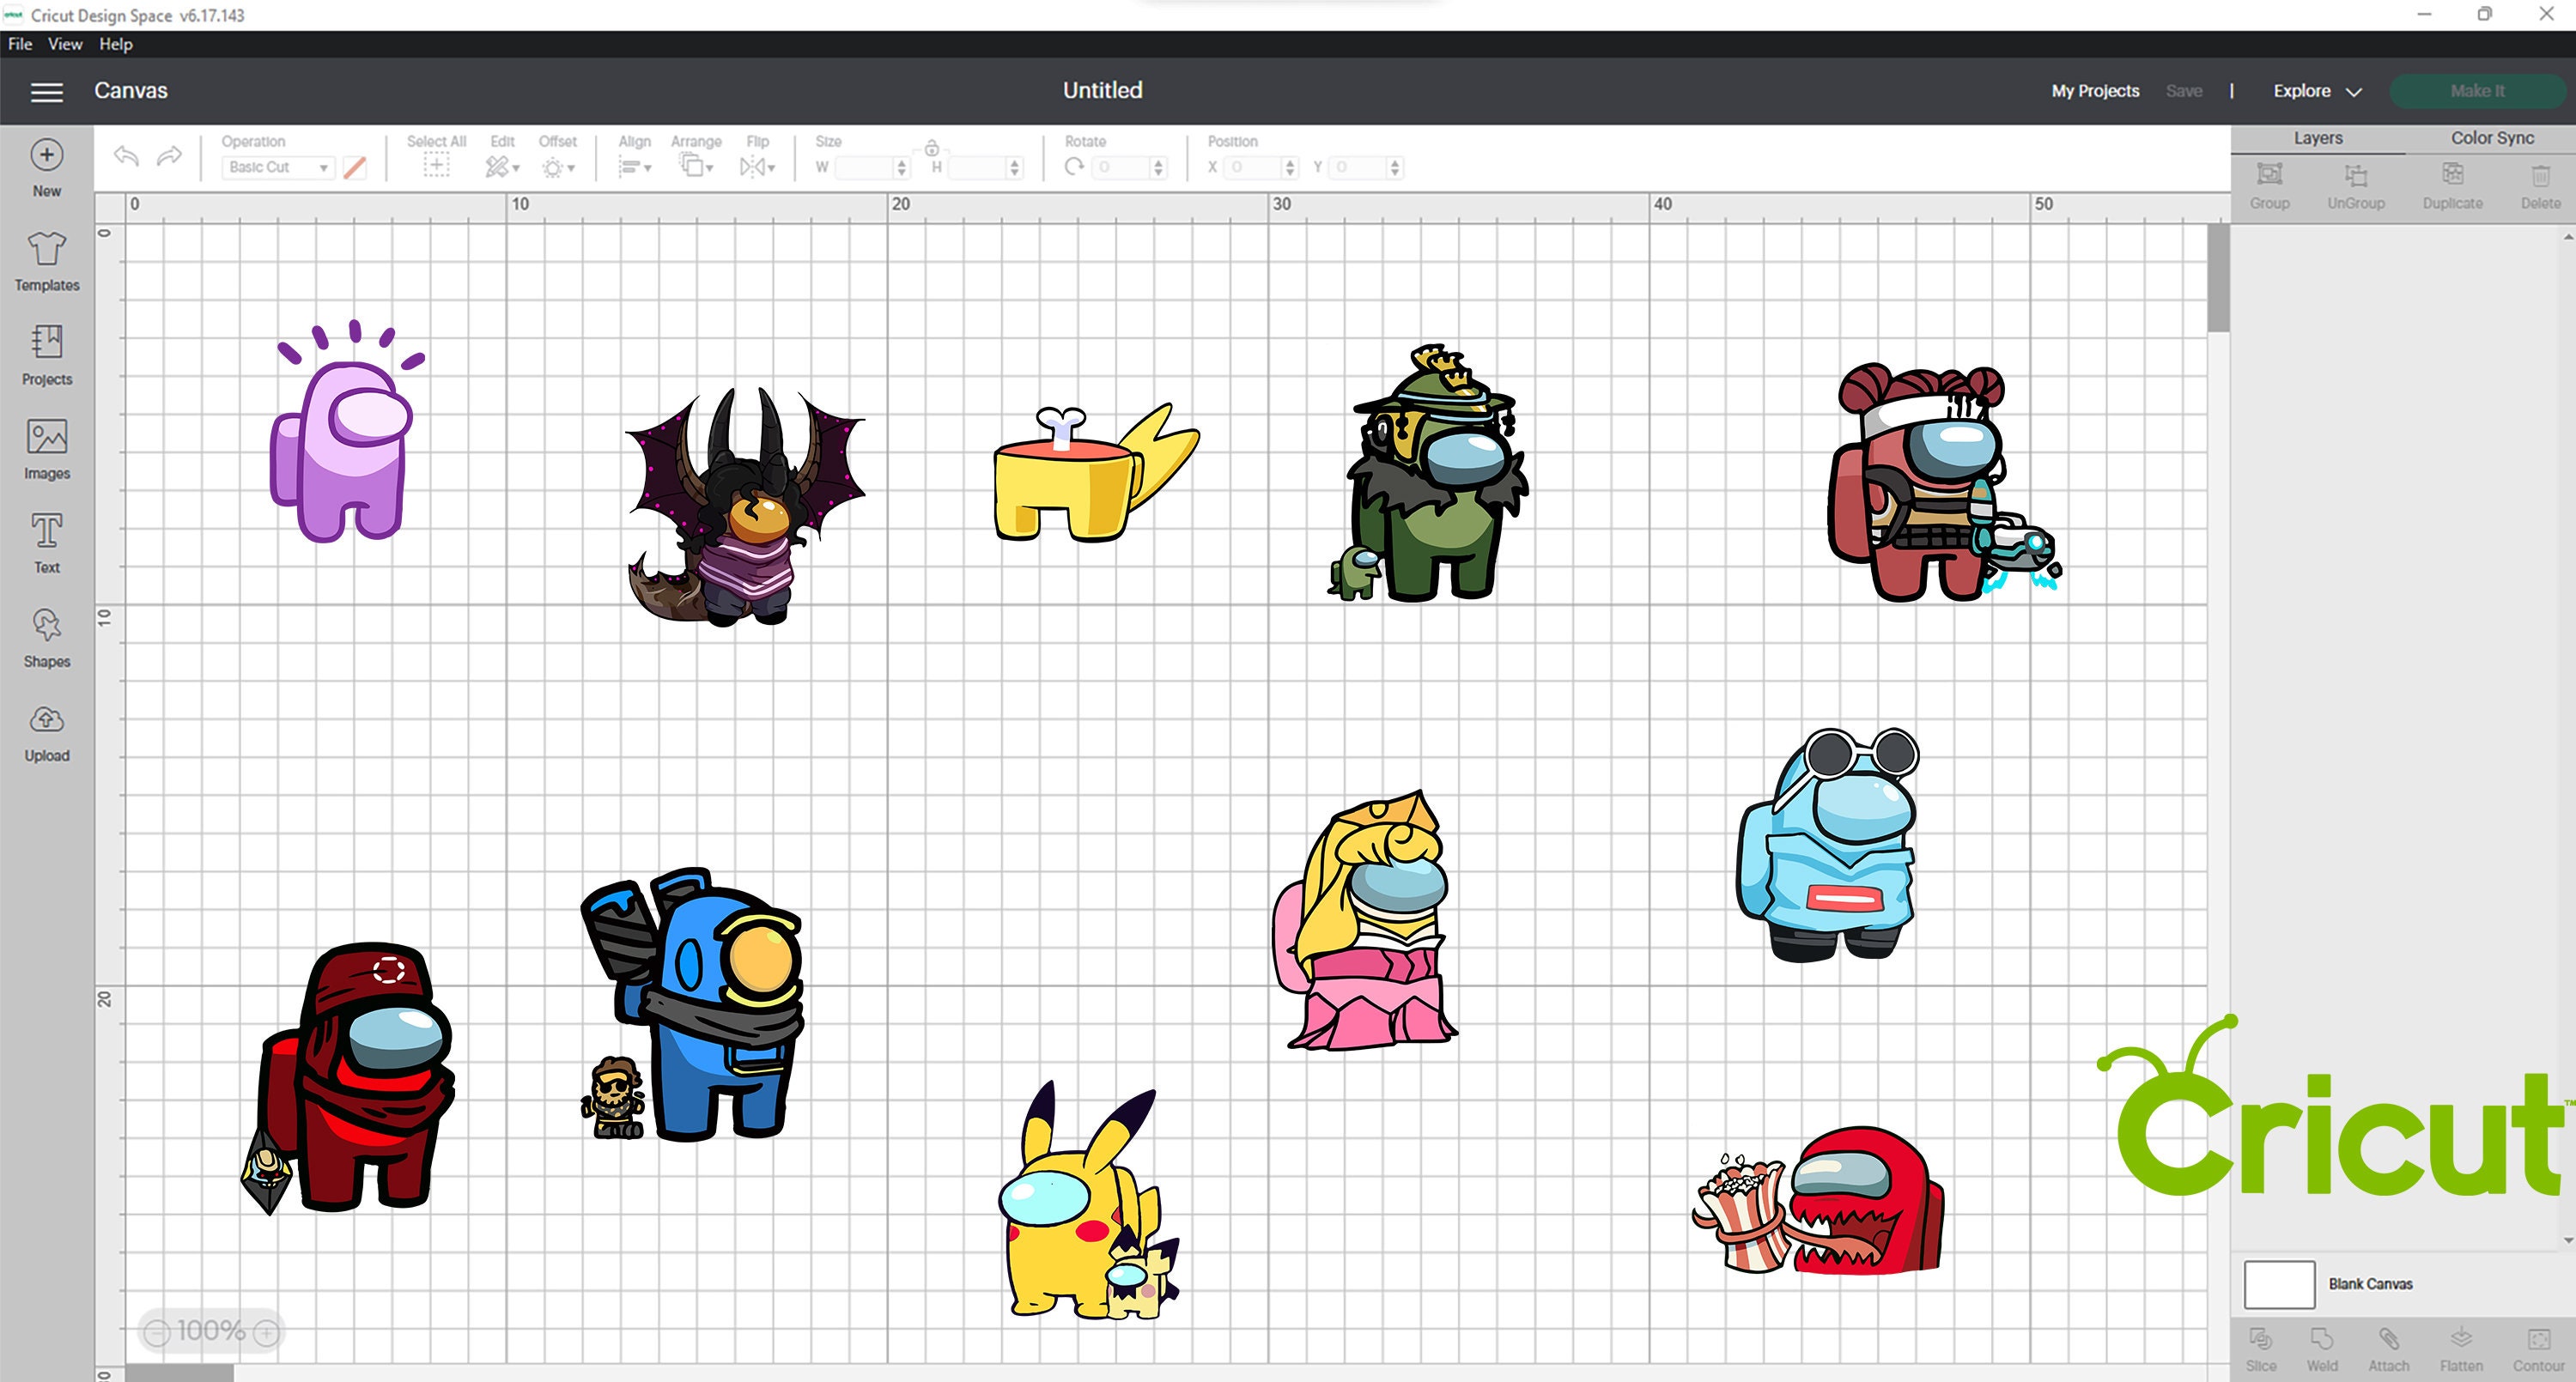Image resolution: width=2576 pixels, height=1382 pixels.
Task: Open the Help menu
Action: 116,44
